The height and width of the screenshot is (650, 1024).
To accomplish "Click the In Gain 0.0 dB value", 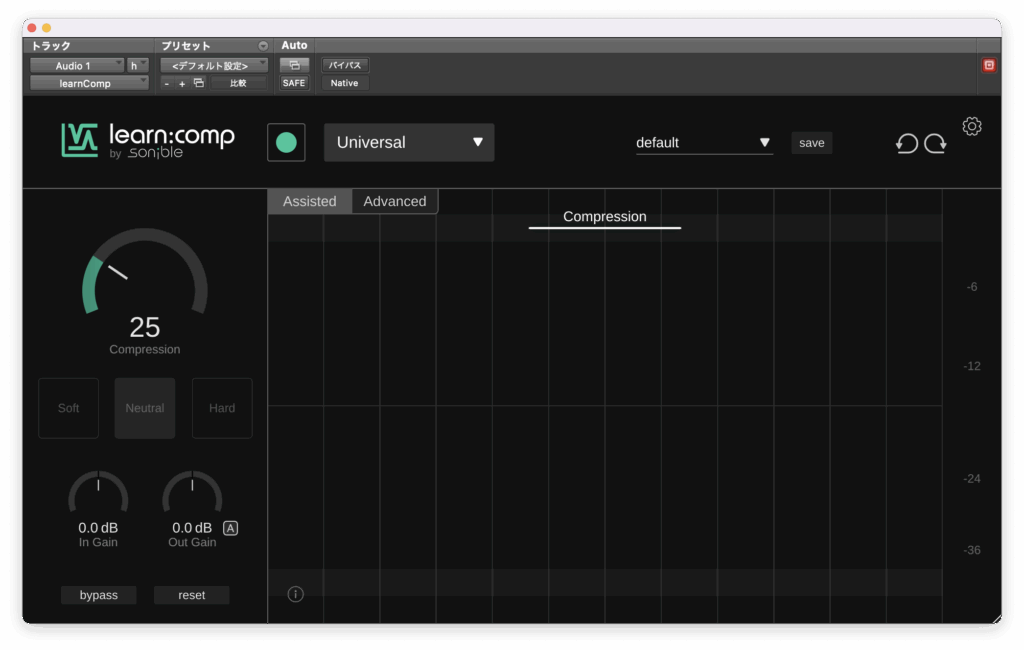I will point(98,528).
